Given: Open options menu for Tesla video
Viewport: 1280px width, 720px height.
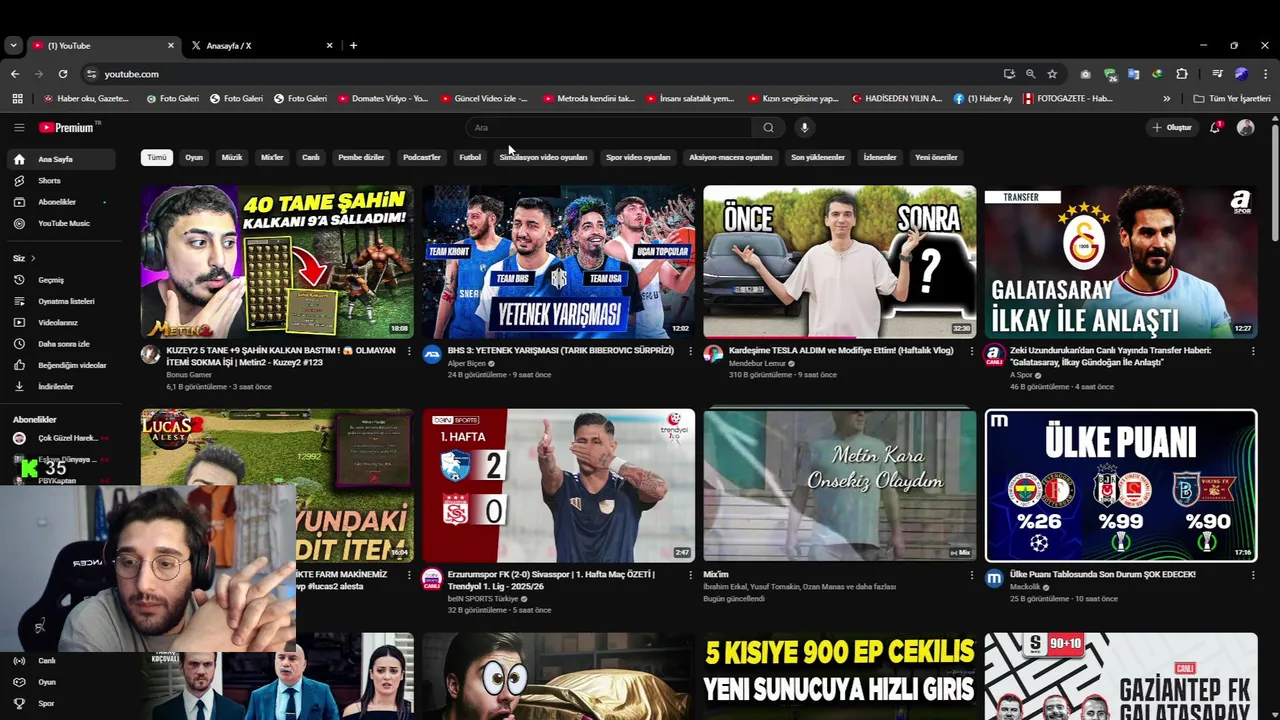Looking at the screenshot, I should tap(971, 351).
